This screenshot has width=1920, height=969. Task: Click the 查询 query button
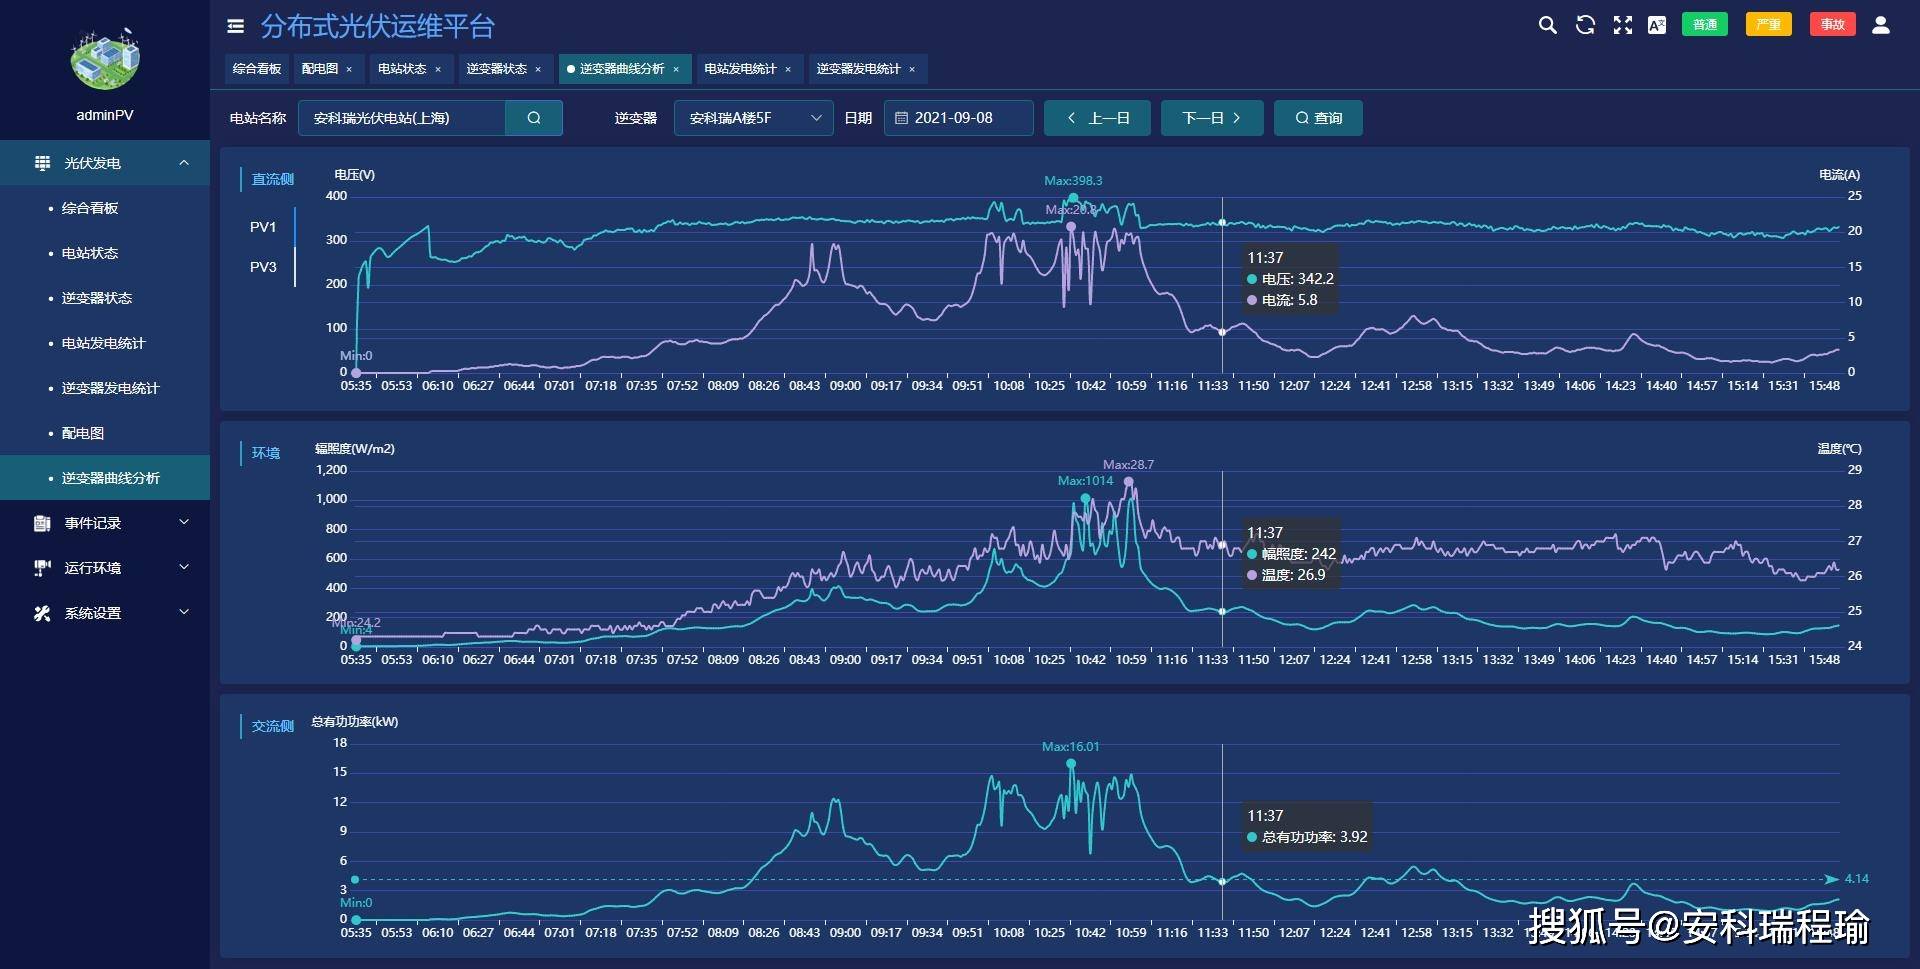click(1318, 118)
